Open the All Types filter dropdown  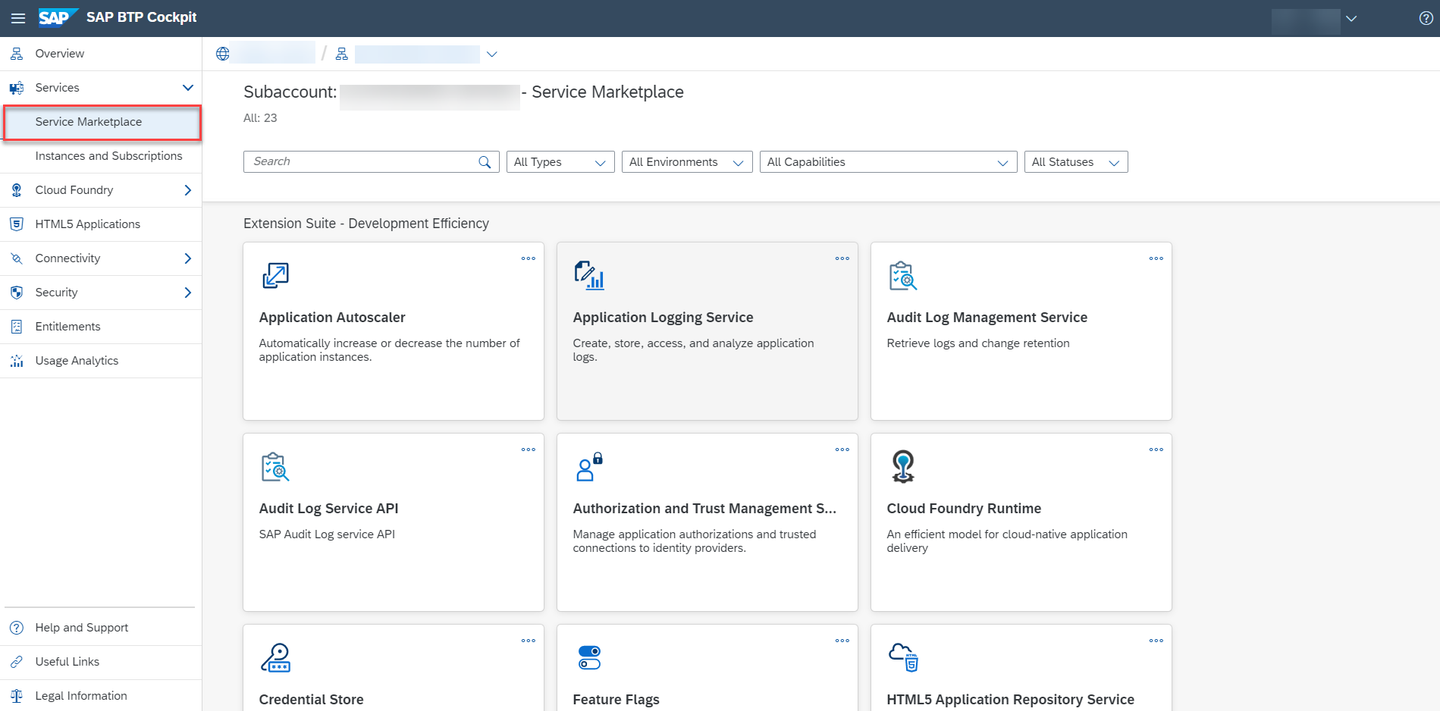[561, 162]
